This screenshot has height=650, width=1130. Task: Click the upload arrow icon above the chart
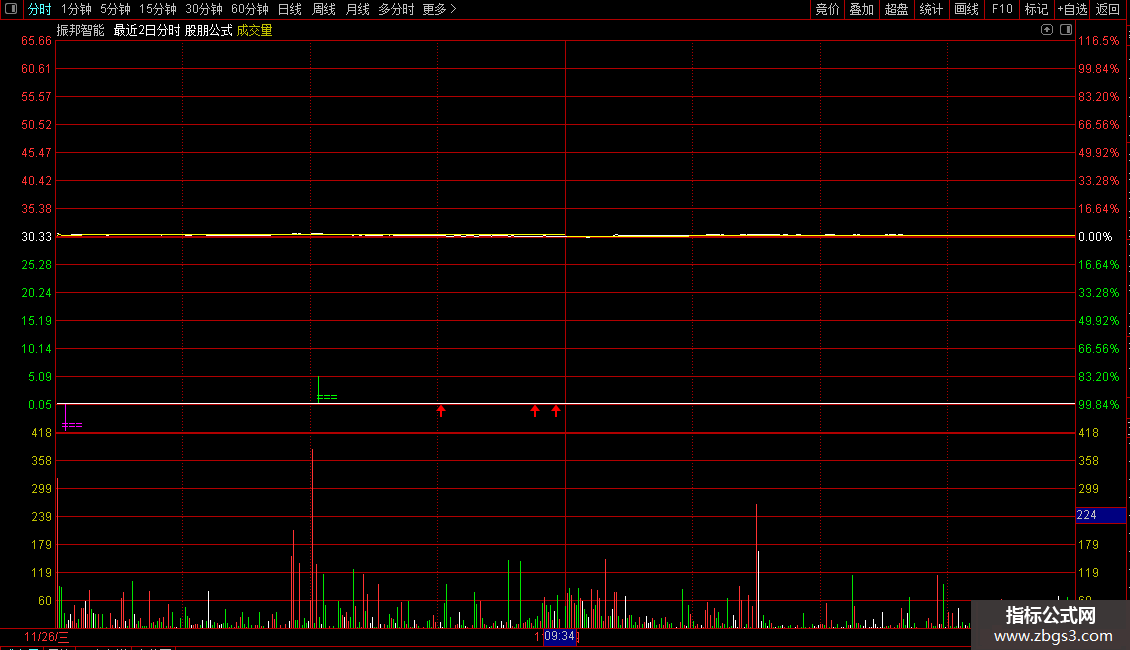pyautogui.click(x=1046, y=30)
